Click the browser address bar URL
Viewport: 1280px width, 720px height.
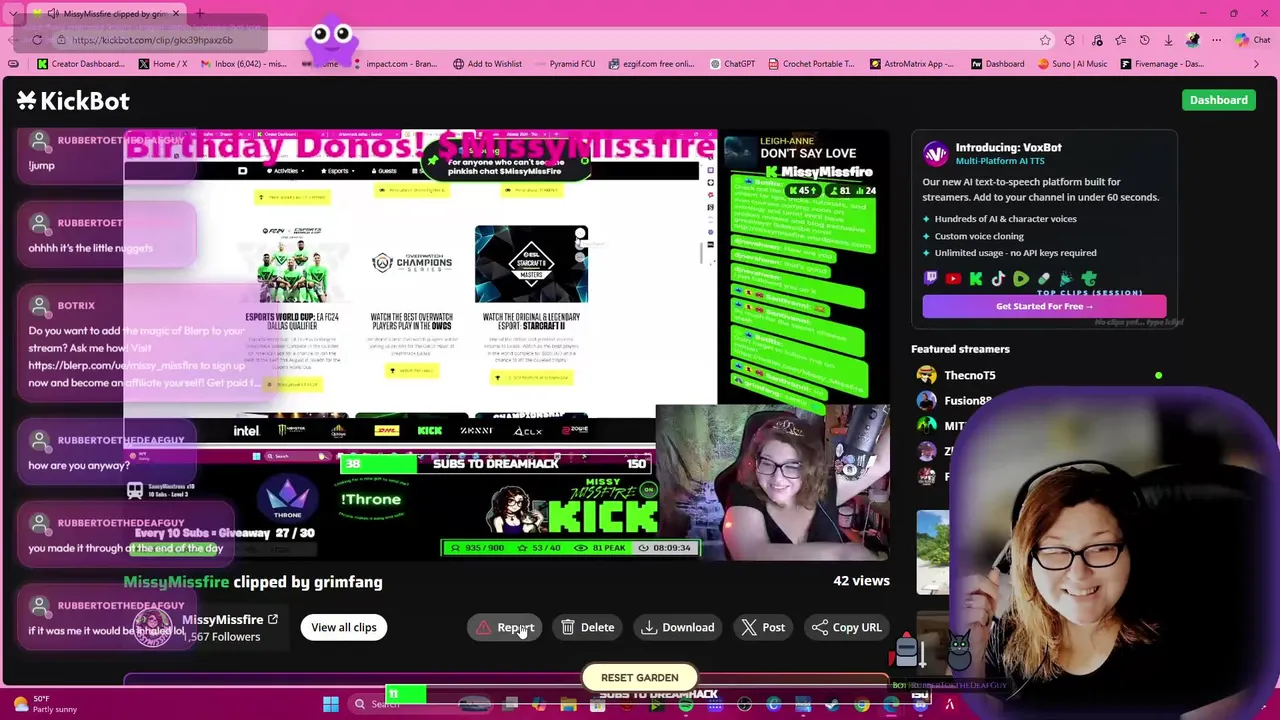pyautogui.click(x=152, y=40)
